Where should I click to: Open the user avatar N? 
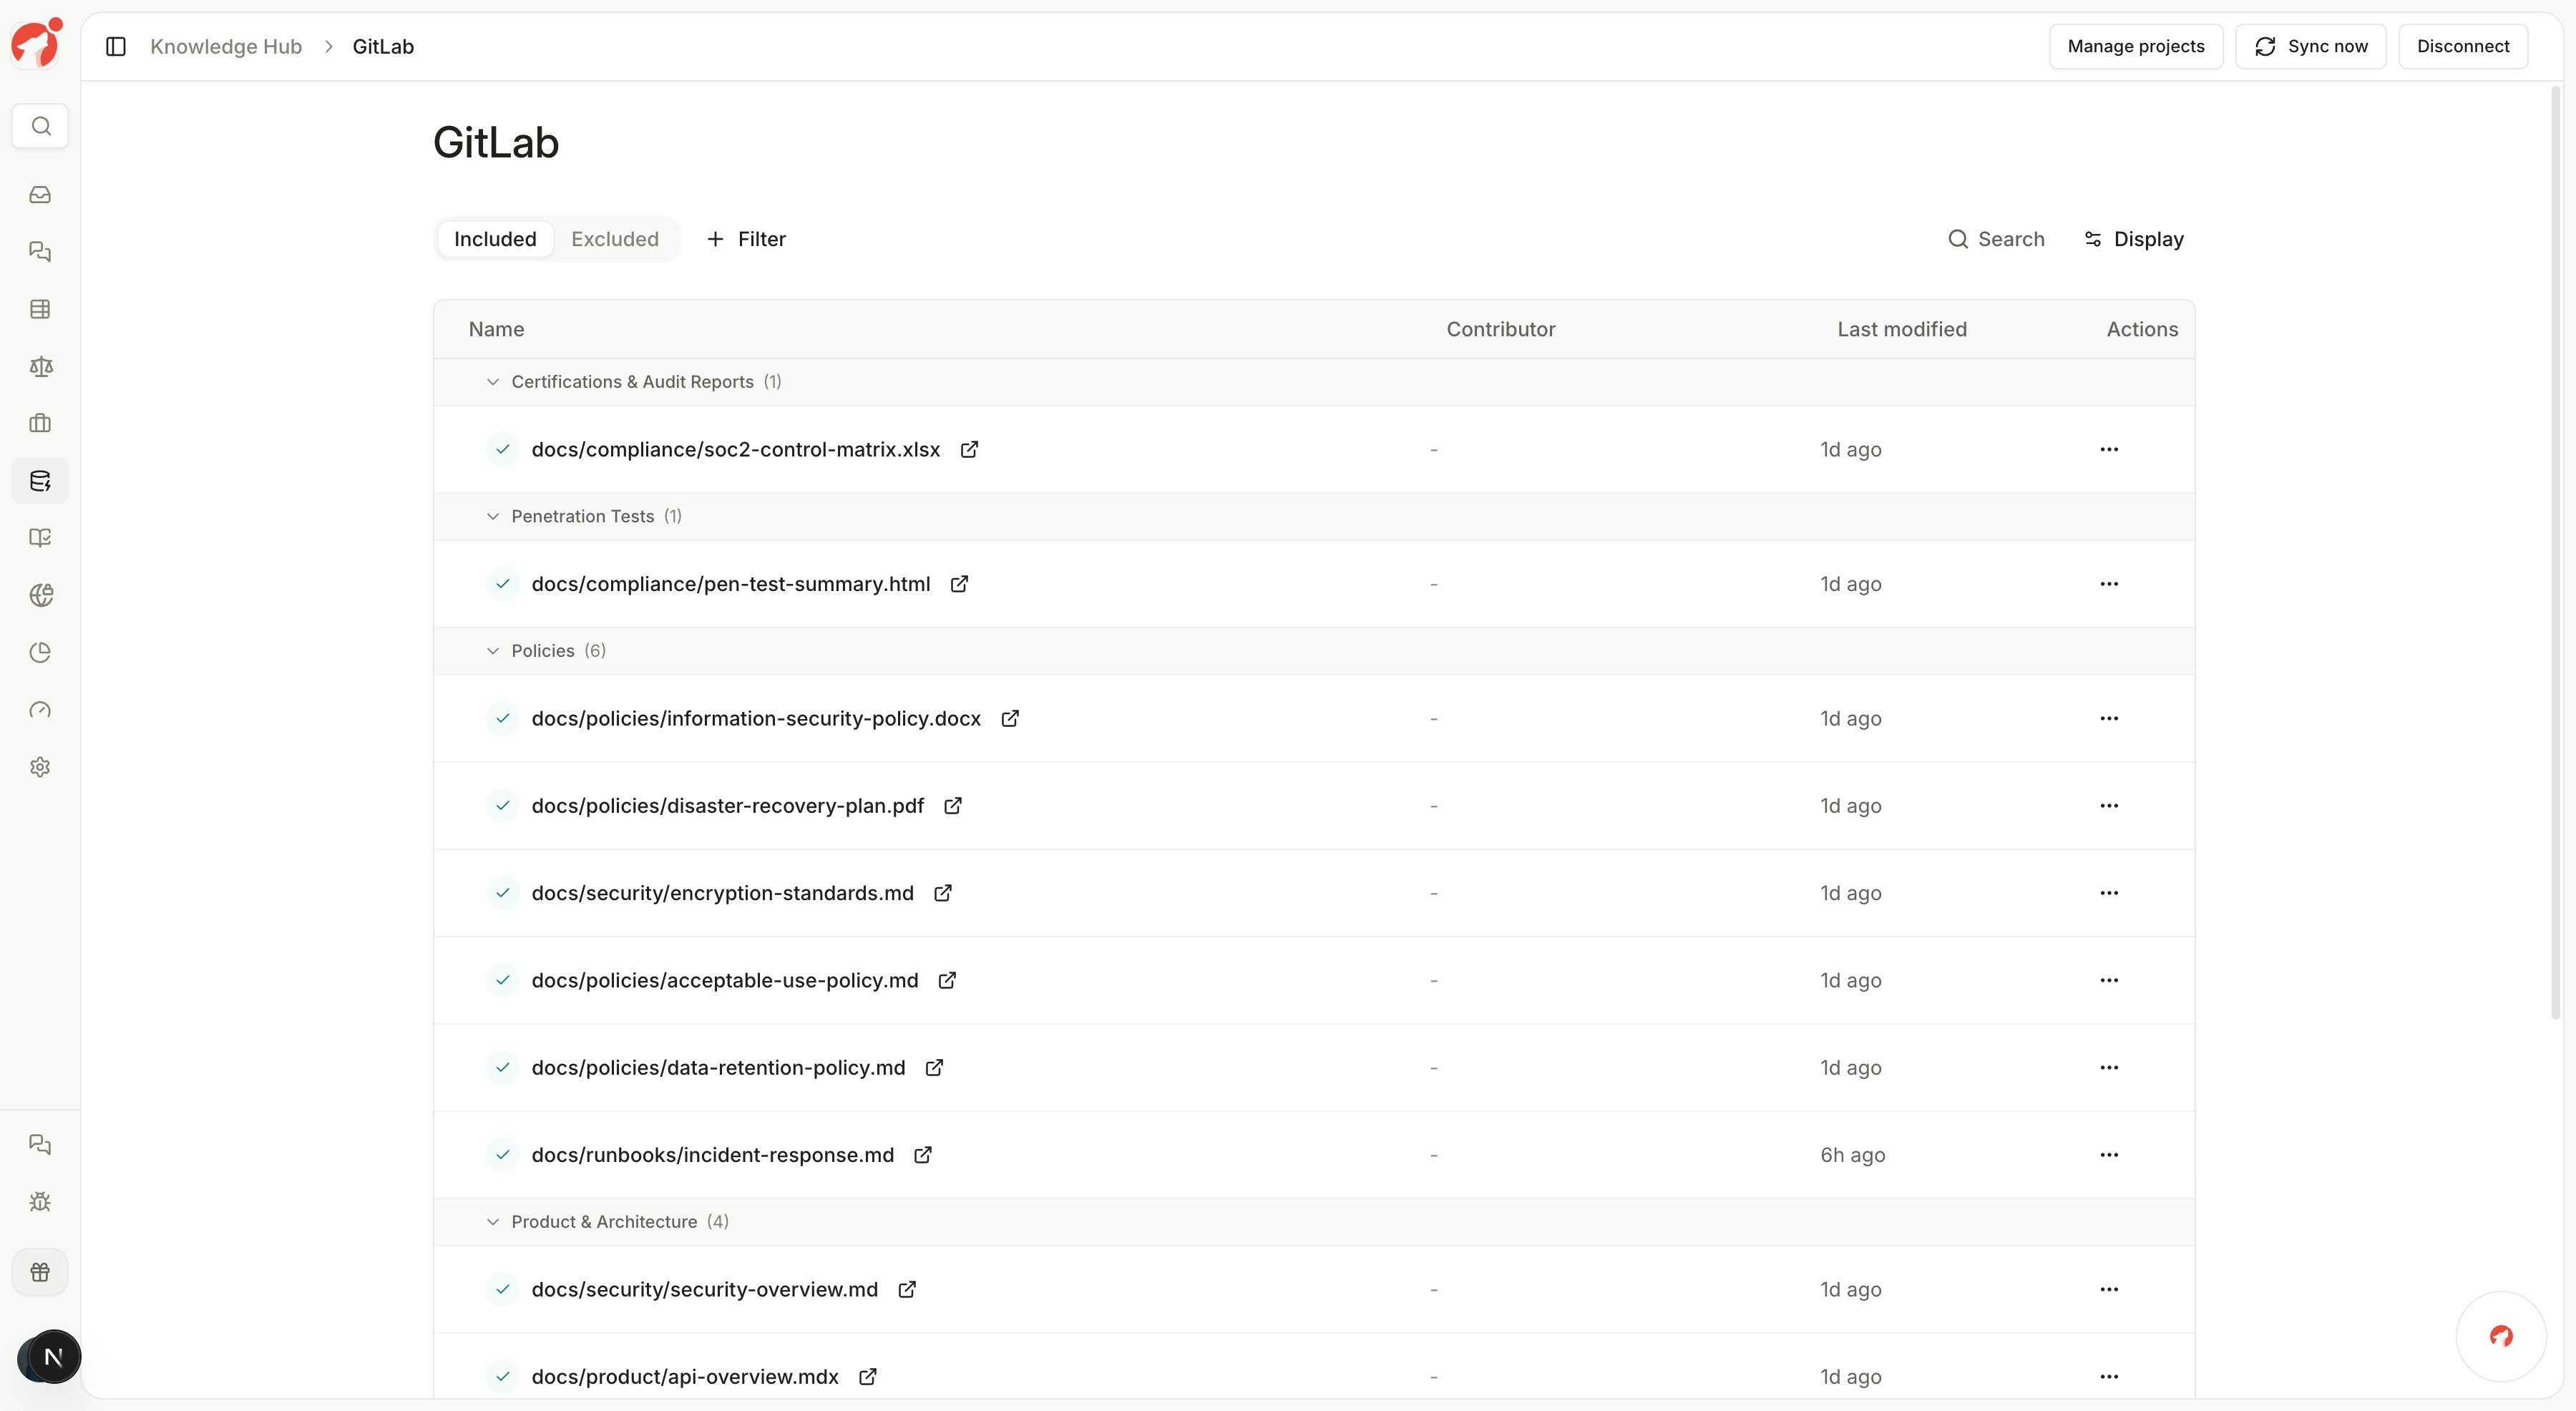[x=52, y=1357]
